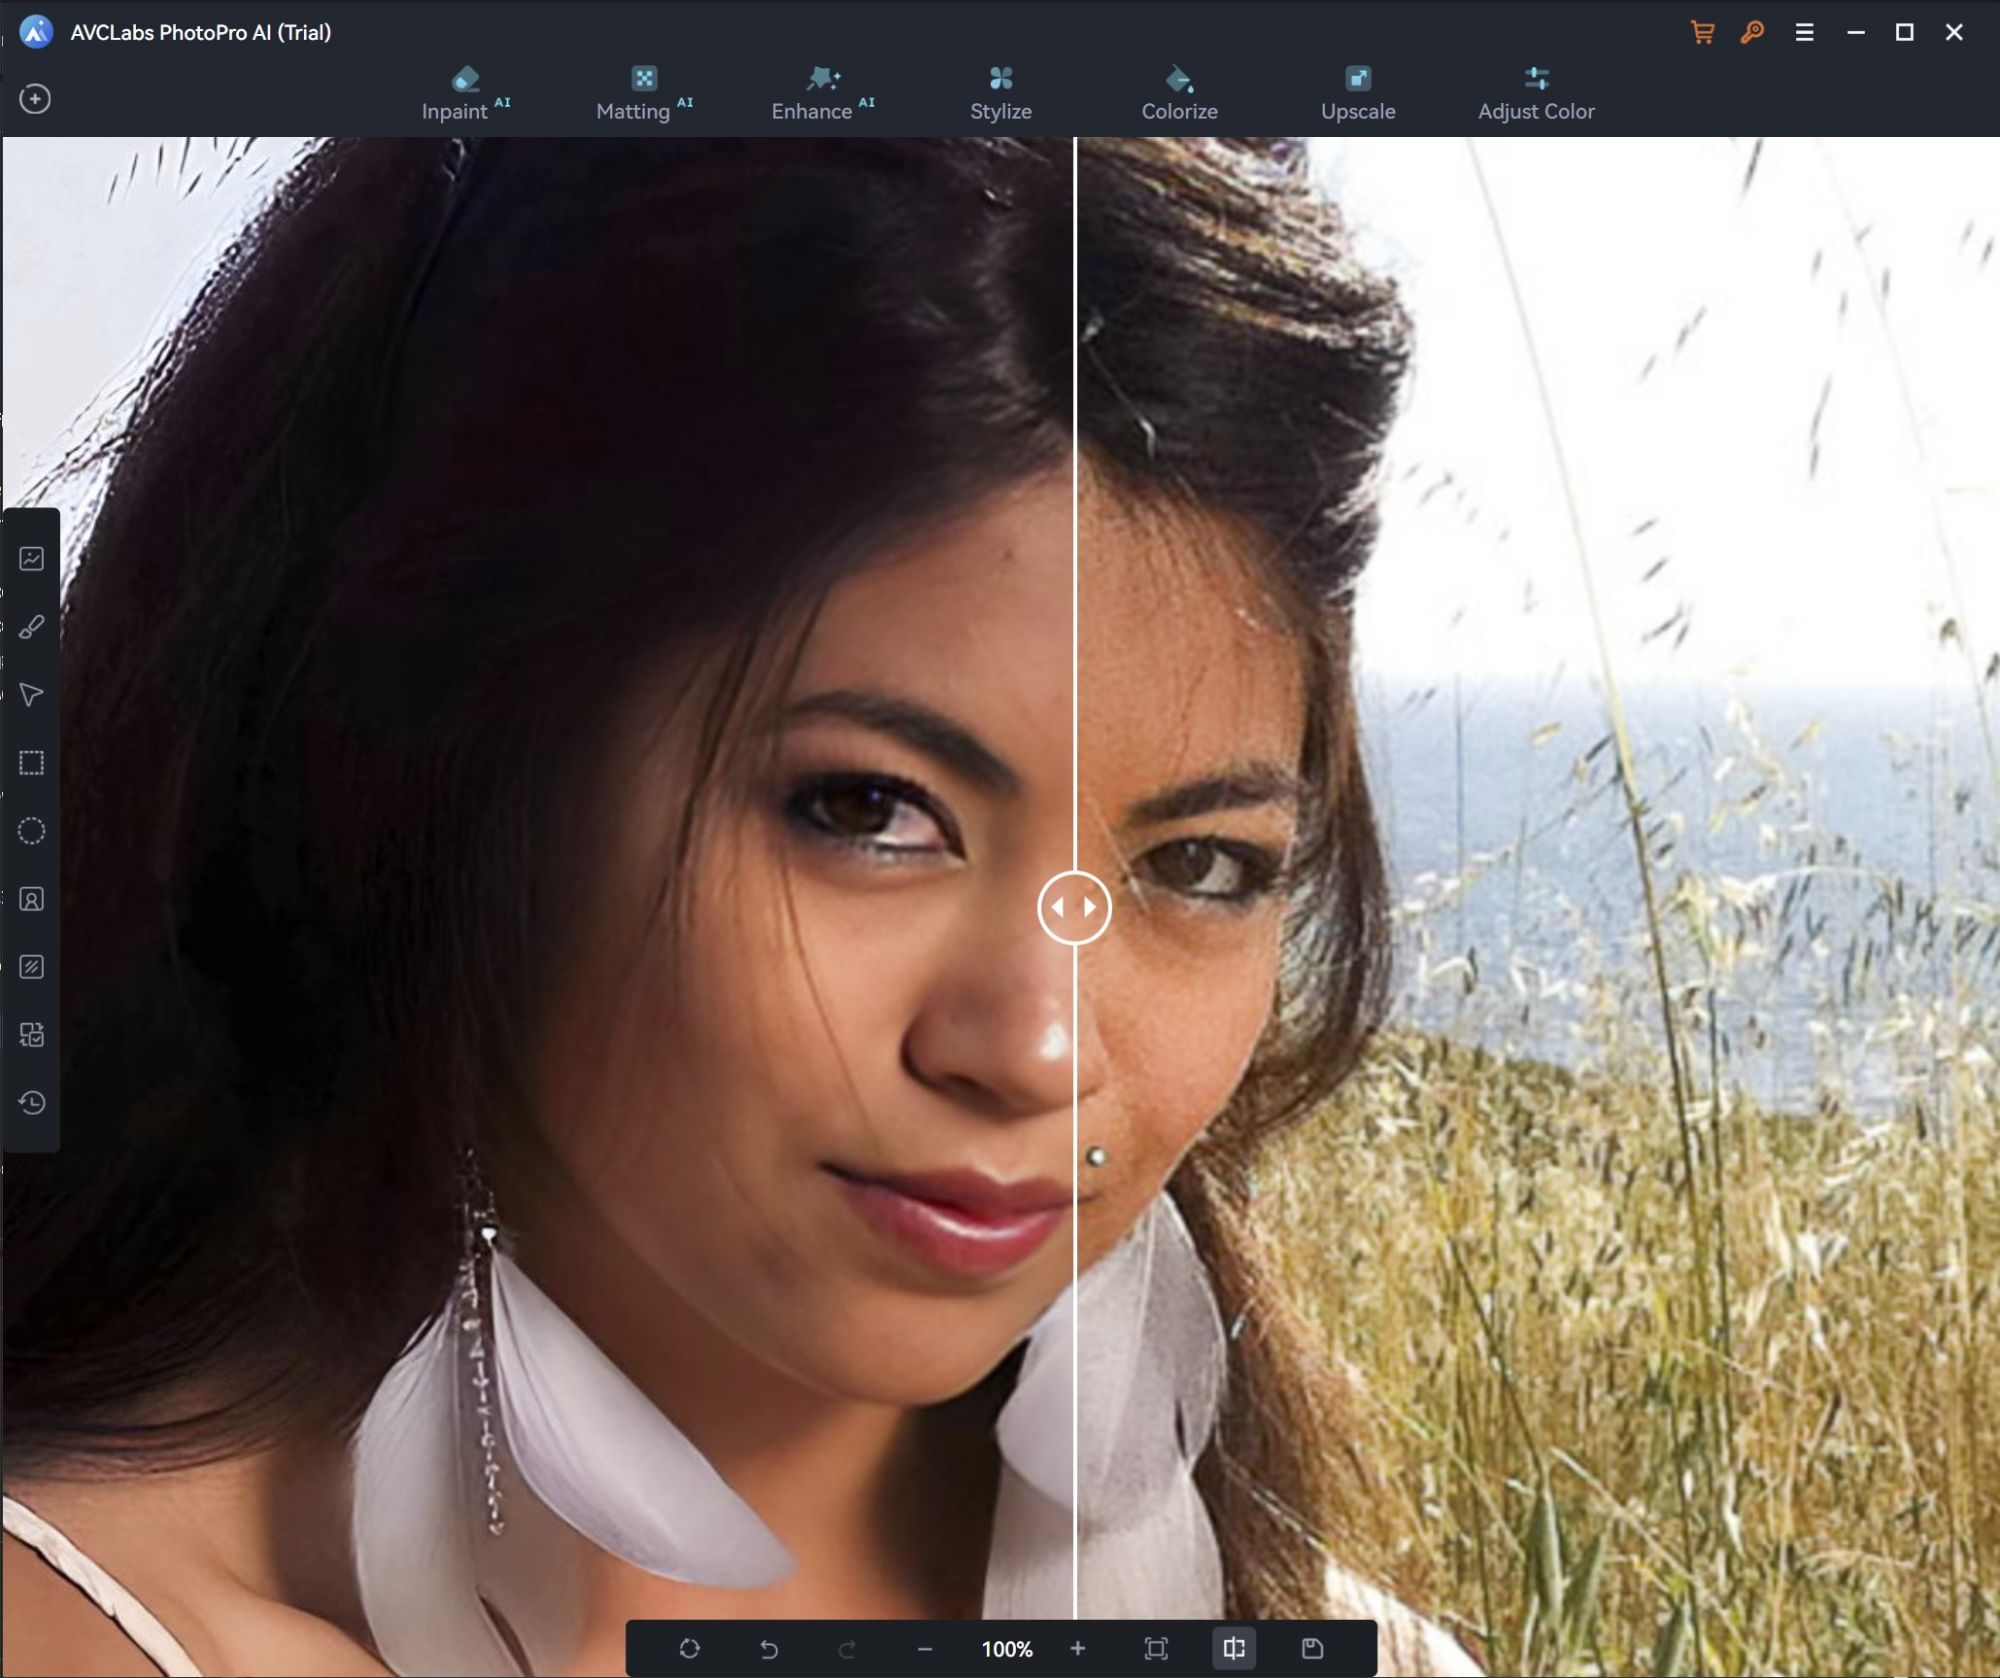Viewport: 2000px width, 1678px height.
Task: Save the image using the save icon
Action: (x=1312, y=1649)
